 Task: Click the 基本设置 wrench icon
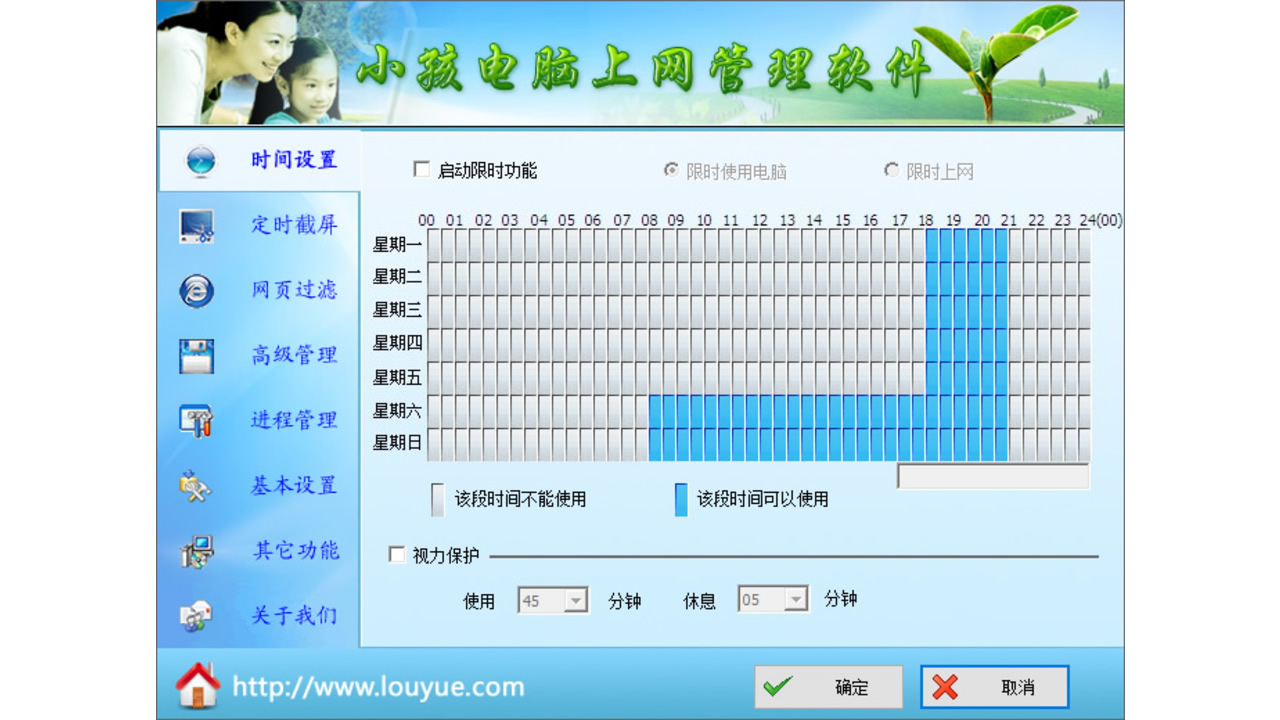(196, 486)
